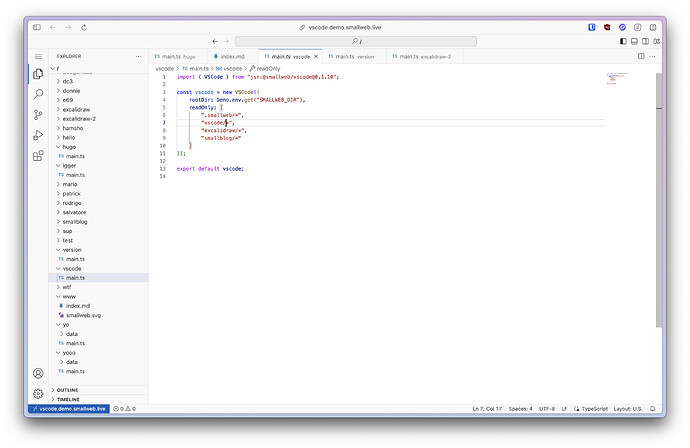Change the UTF-8 file encoding
Viewport: 690px width, 448px height.
point(547,409)
